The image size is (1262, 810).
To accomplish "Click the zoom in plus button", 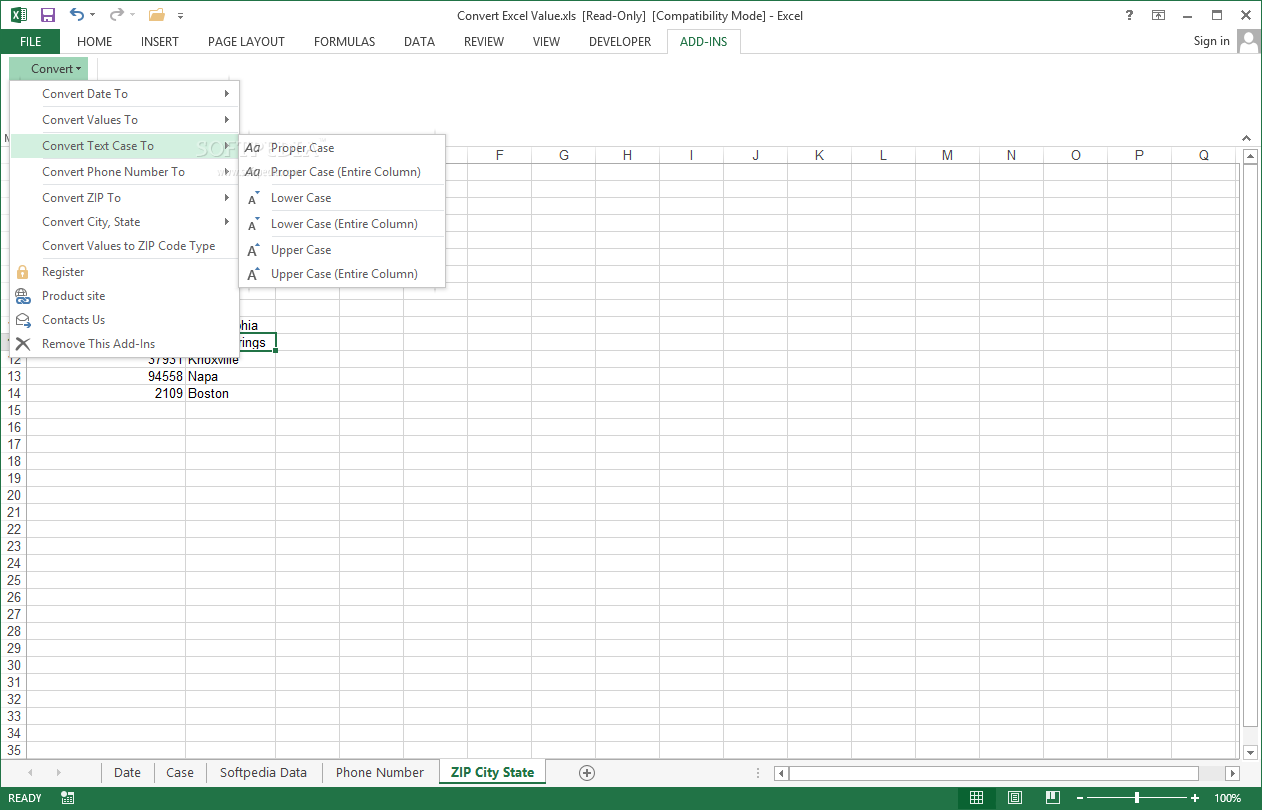I will point(1195,798).
